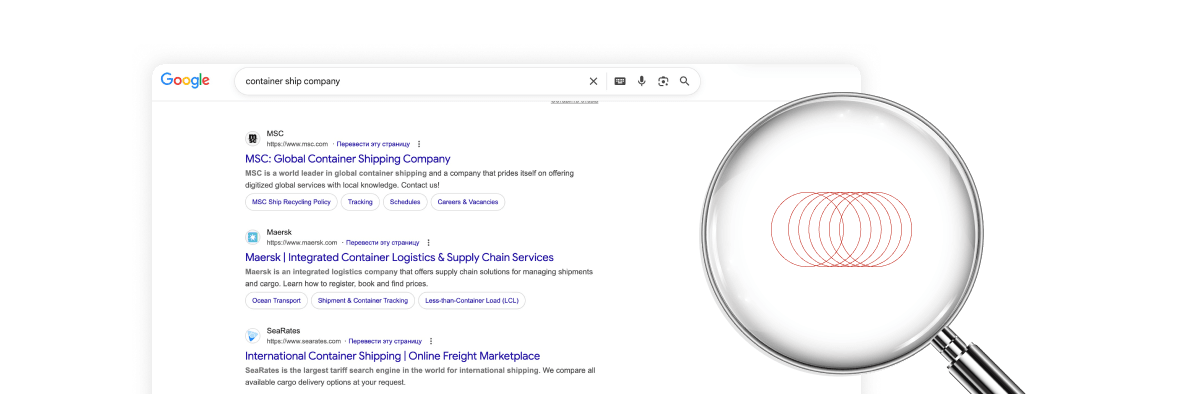The image size is (1200, 394).
Task: Open the on-screen keyboard icon
Action: tap(620, 81)
